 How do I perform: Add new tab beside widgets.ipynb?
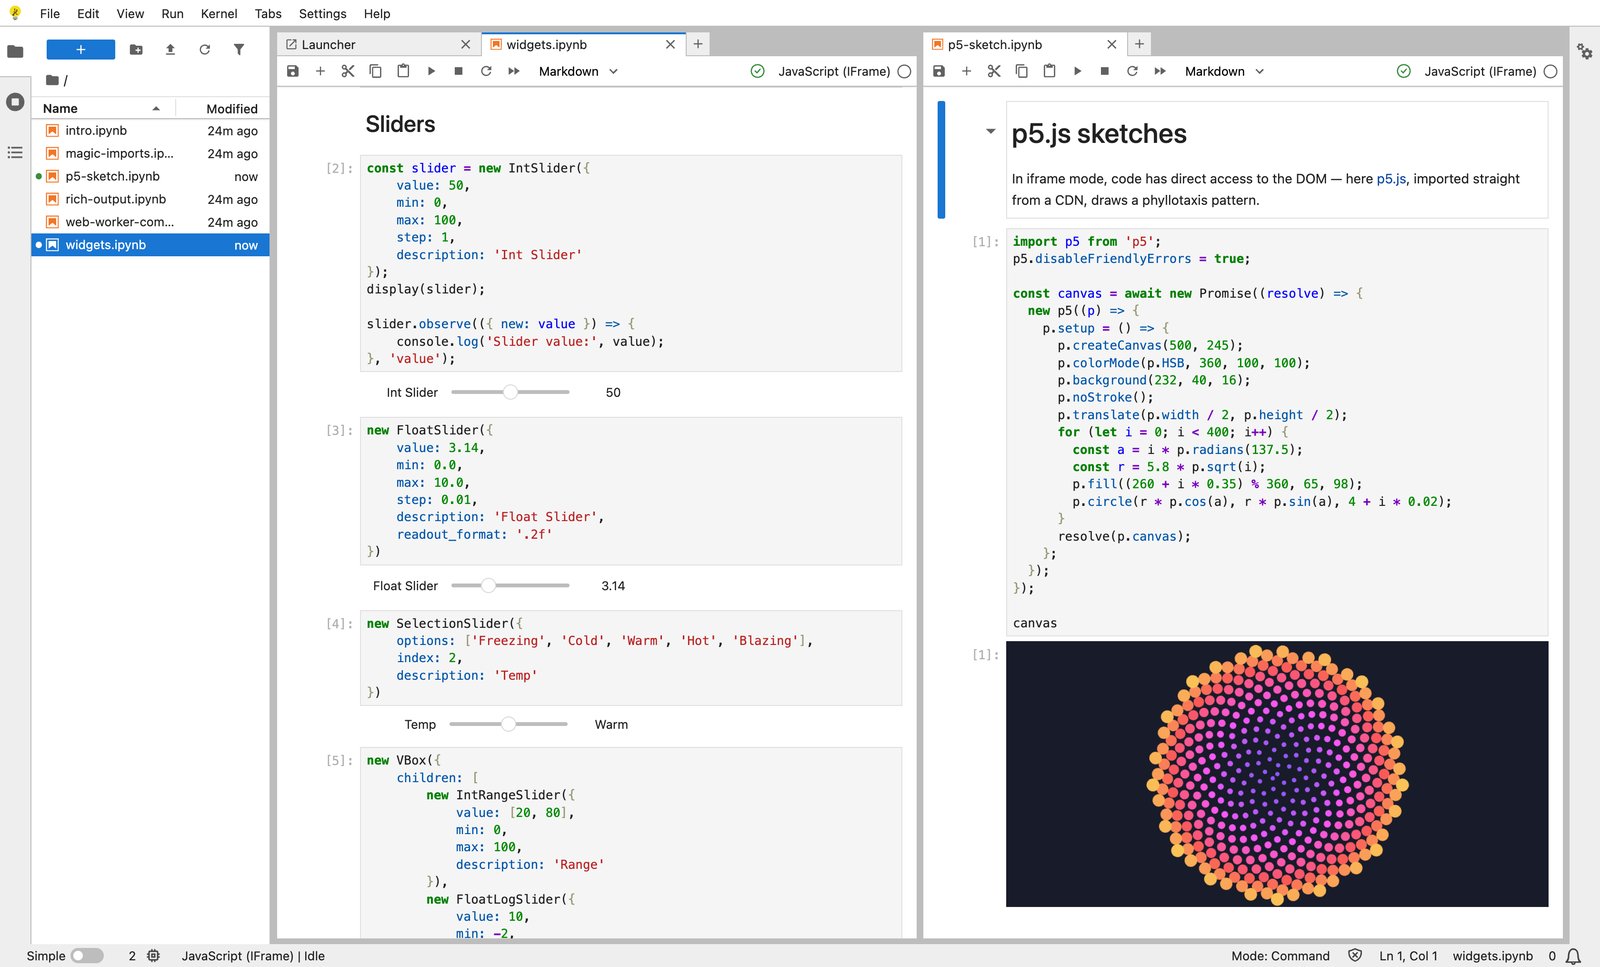pos(698,44)
